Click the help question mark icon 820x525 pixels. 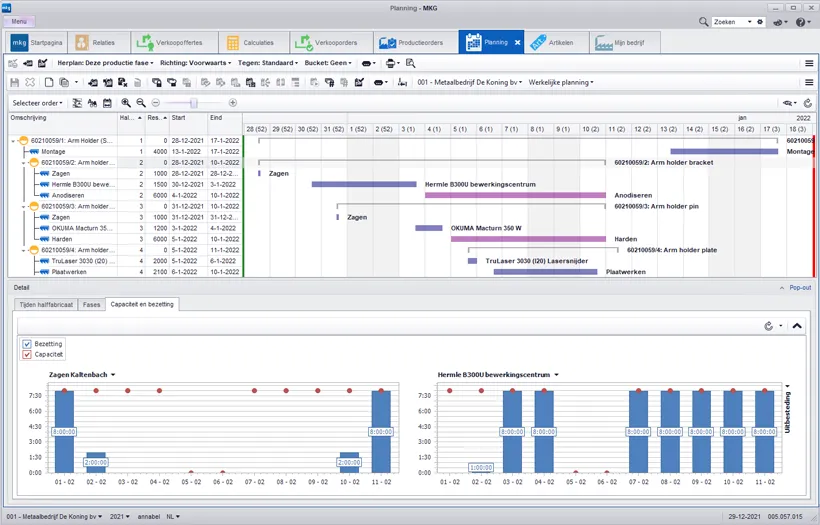[x=801, y=22]
